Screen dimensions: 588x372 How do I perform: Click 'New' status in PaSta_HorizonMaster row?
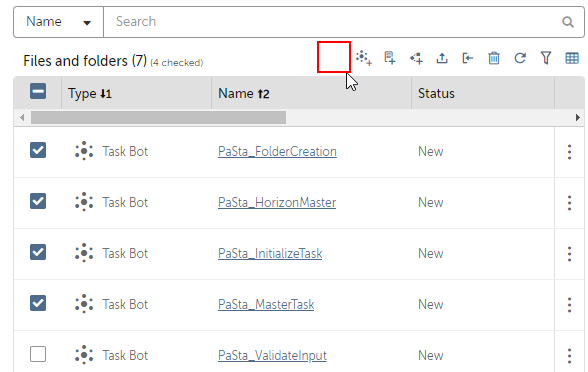click(x=430, y=202)
